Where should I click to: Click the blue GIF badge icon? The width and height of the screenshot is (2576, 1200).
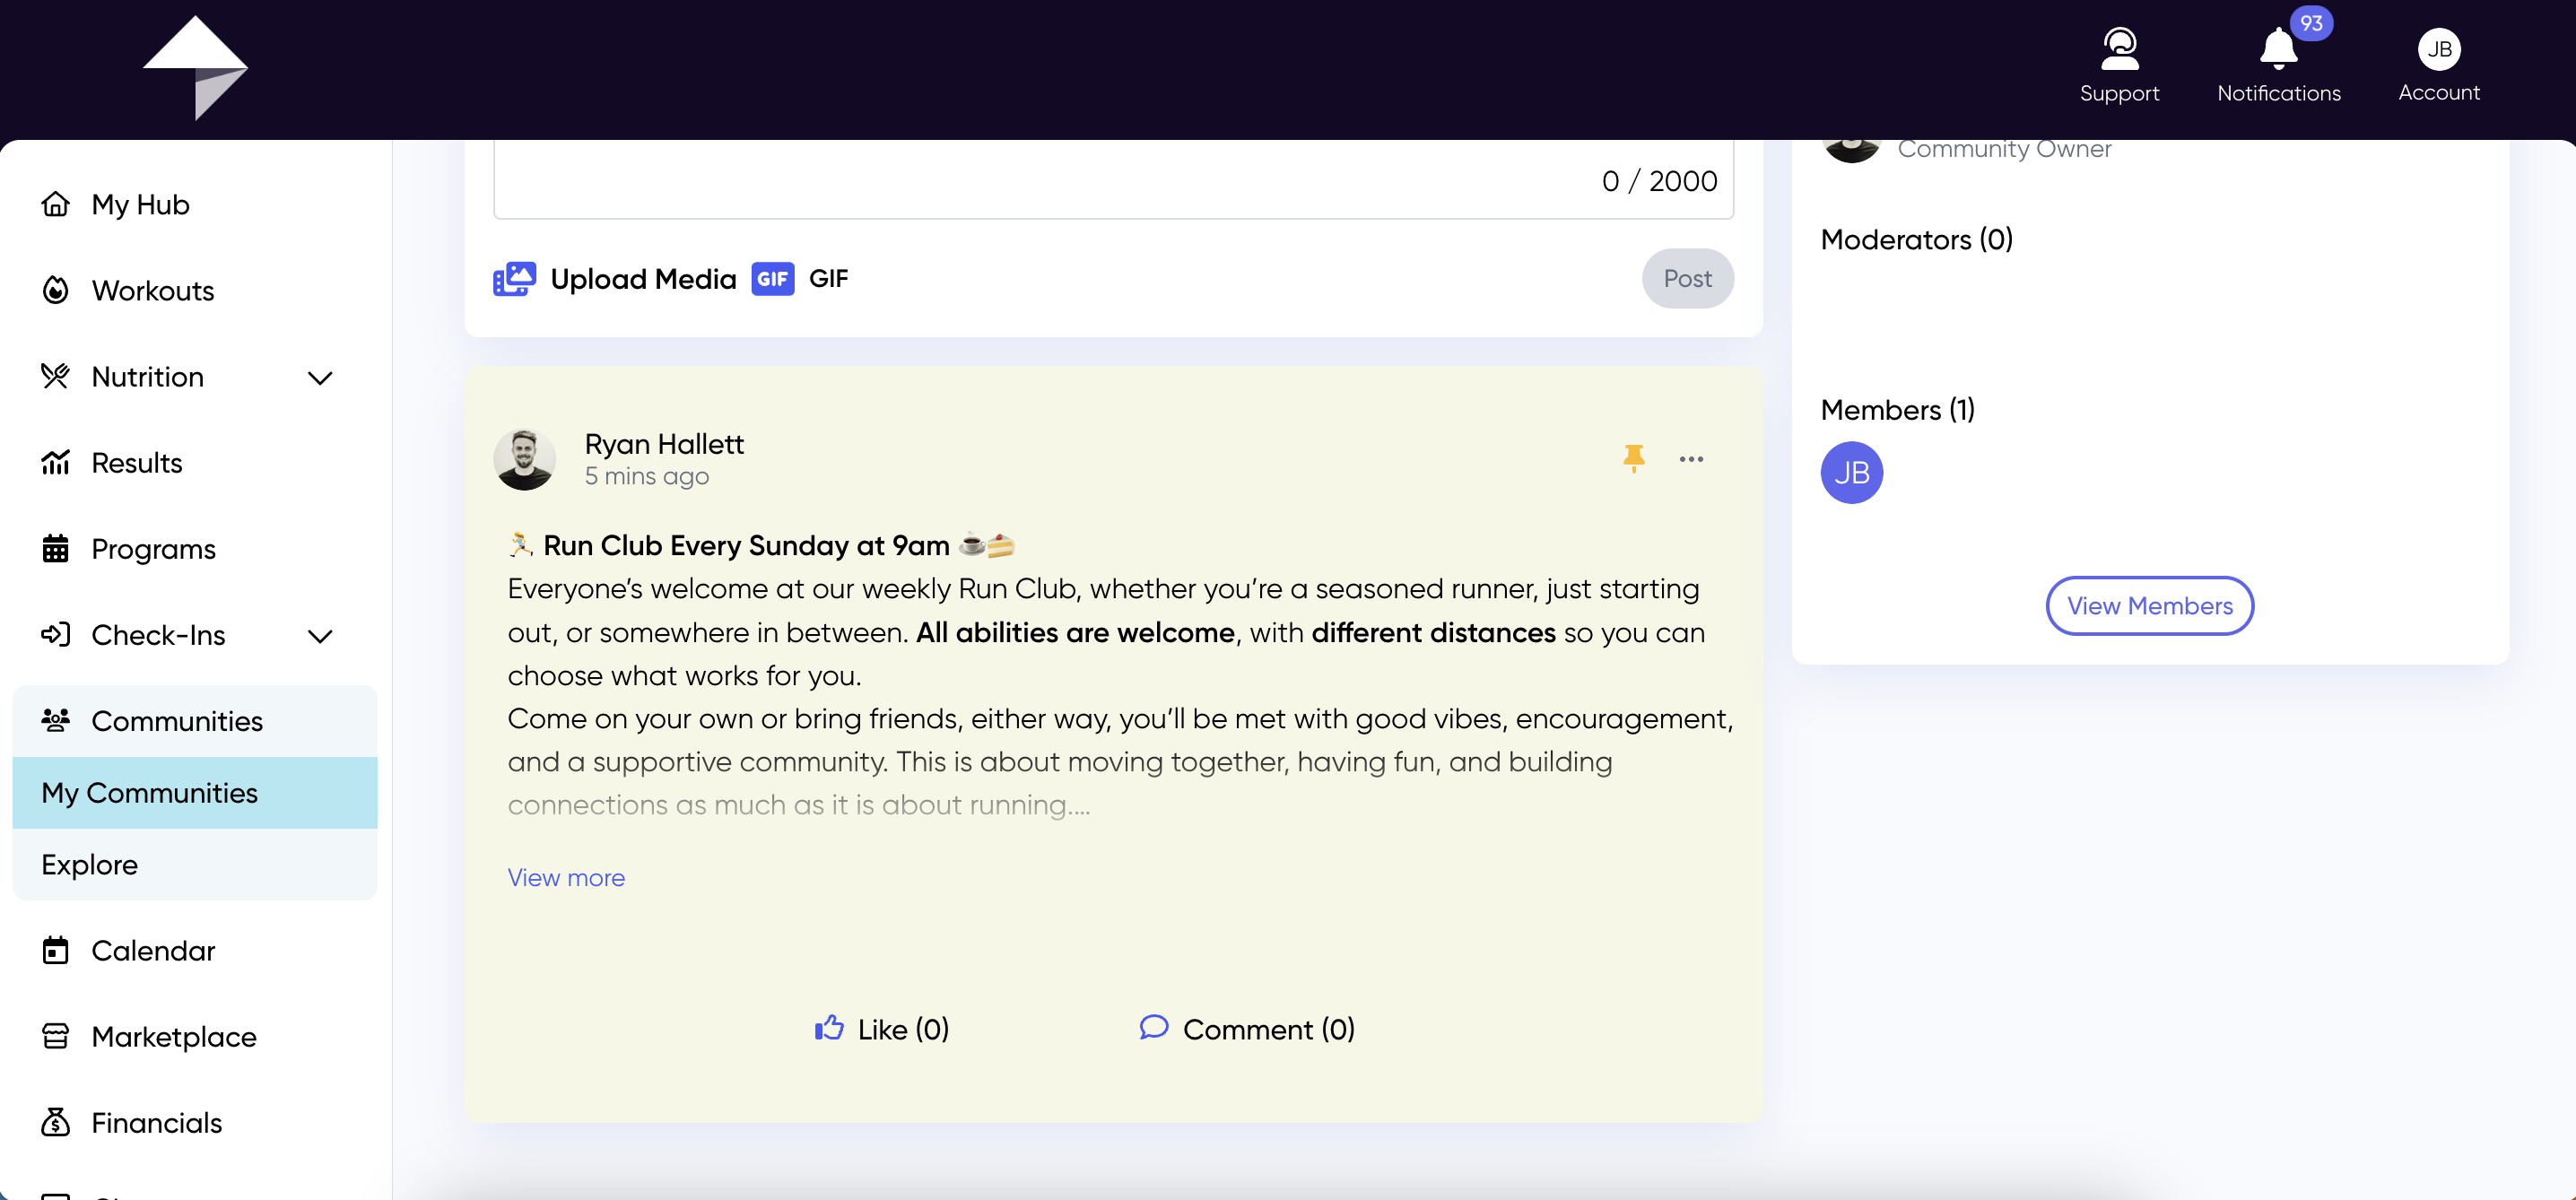point(773,279)
